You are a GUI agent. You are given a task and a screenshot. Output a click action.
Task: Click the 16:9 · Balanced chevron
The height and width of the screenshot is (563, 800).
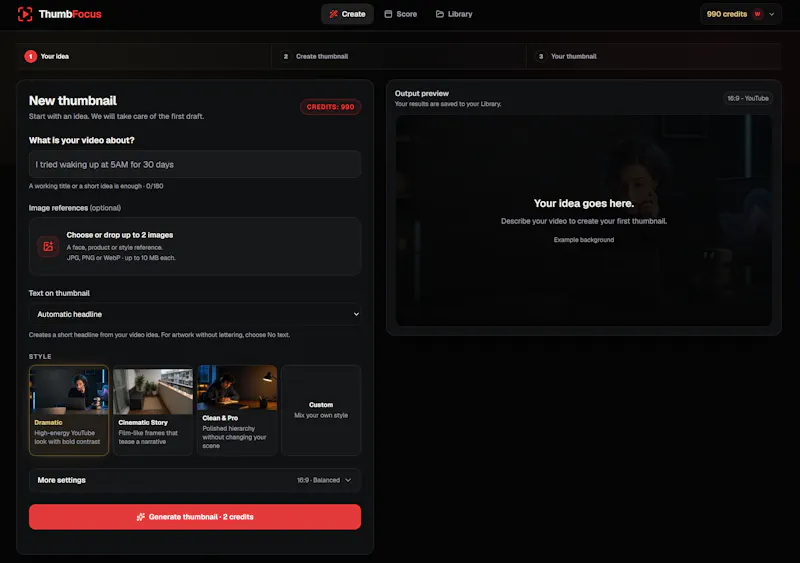(348, 480)
